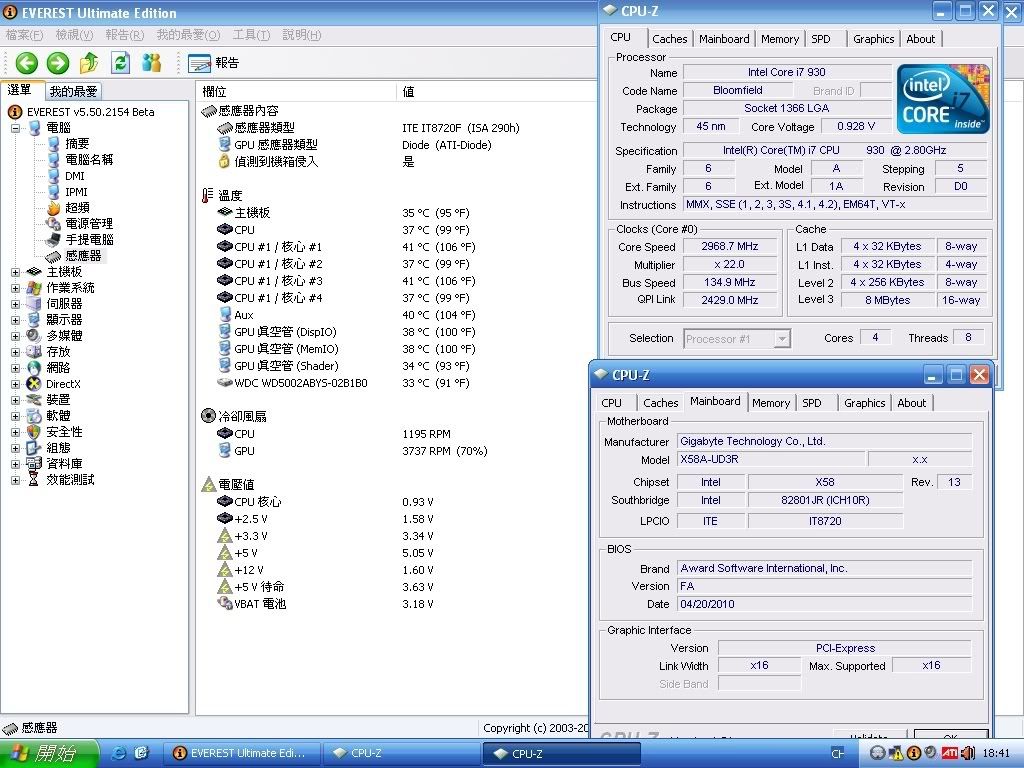This screenshot has height=768, width=1024.
Task: Click the green Back arrow in EVEREST toolbar
Action: (27, 63)
